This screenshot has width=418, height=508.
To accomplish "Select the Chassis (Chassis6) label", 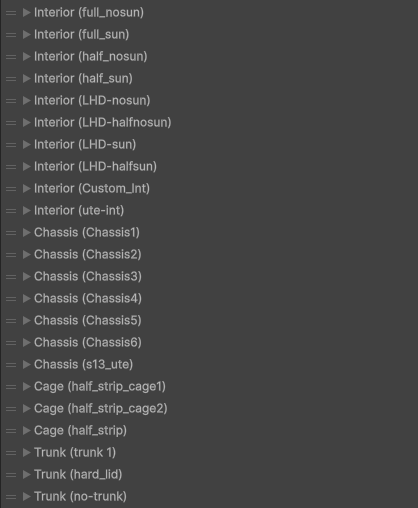I will pos(88,343).
